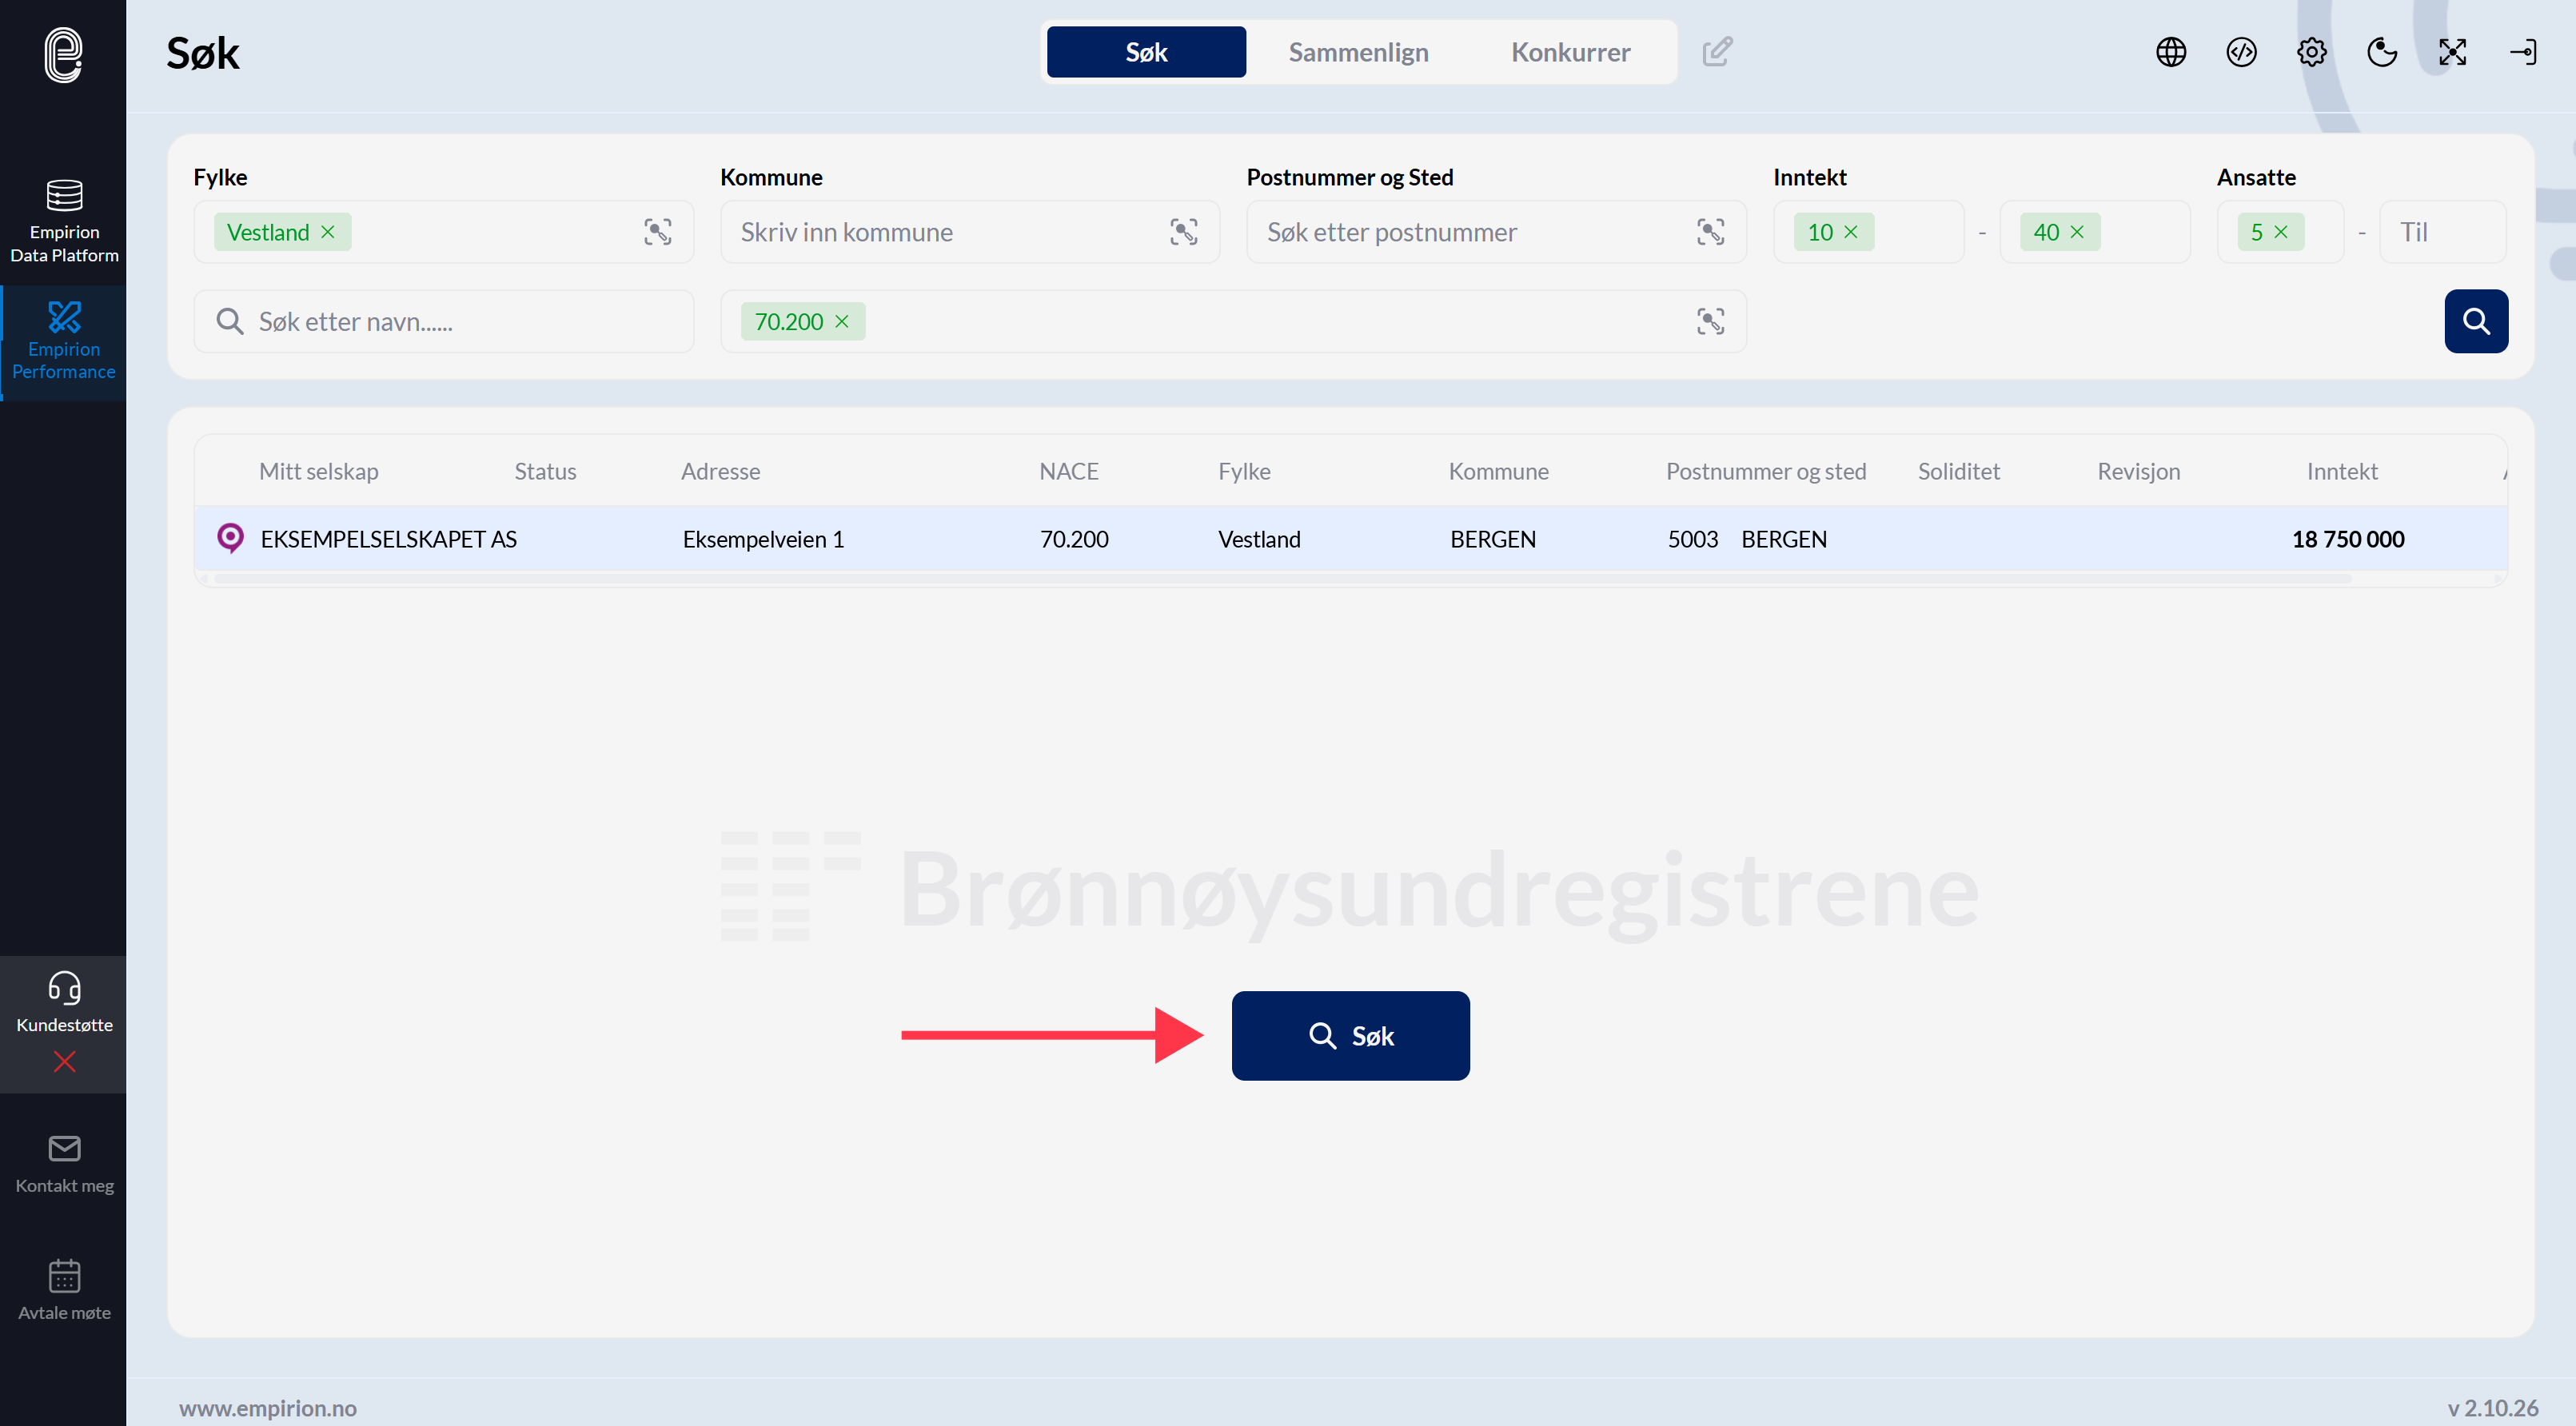Click the scan icon in Kommune field
This screenshot has height=1426, width=2576.
[1183, 232]
